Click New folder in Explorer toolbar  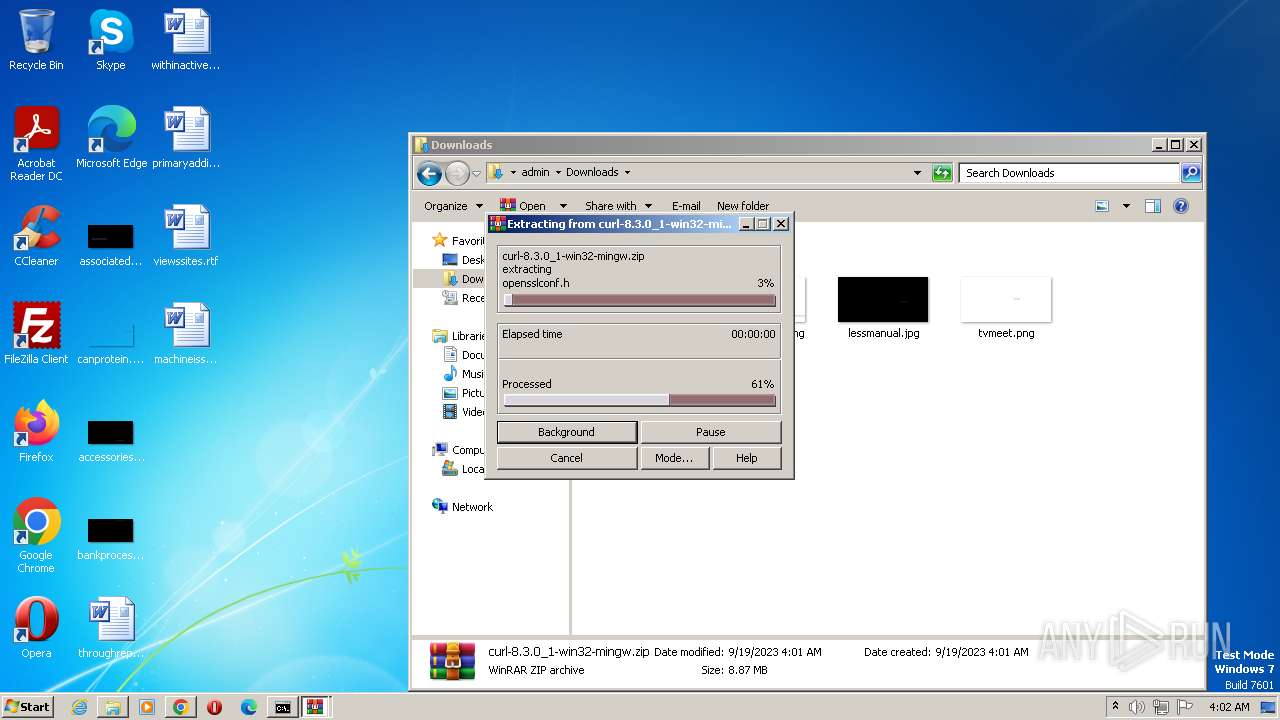coord(743,206)
